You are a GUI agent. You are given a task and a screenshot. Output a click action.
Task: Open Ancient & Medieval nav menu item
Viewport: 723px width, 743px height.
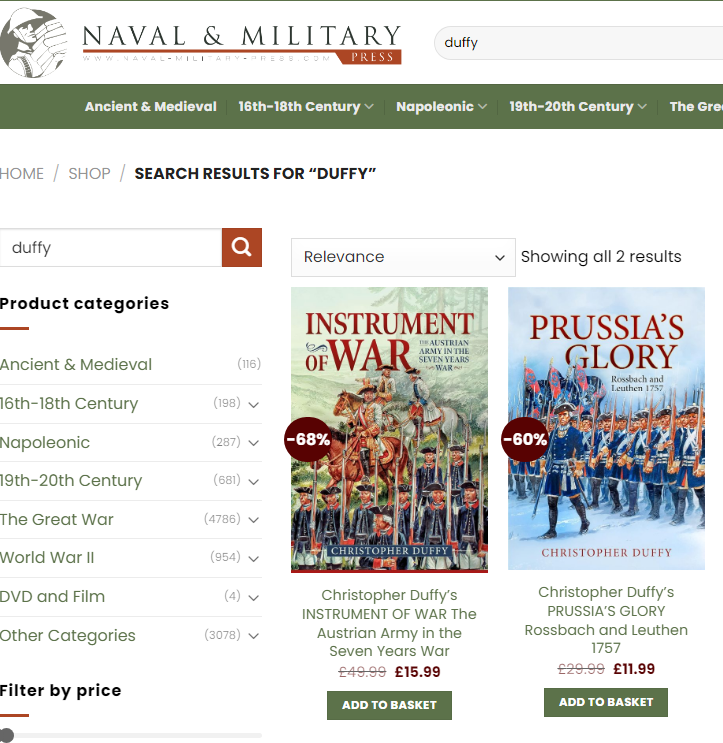pos(151,107)
